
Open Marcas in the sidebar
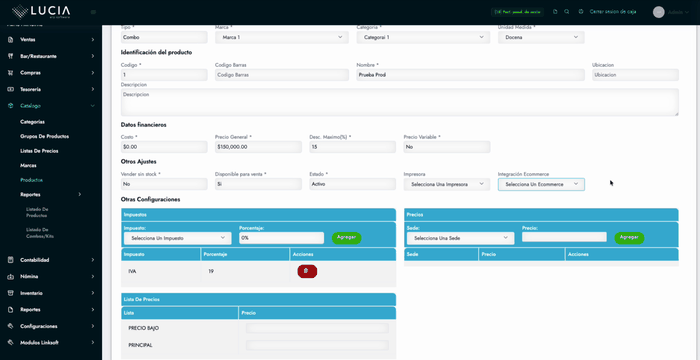tap(29, 165)
